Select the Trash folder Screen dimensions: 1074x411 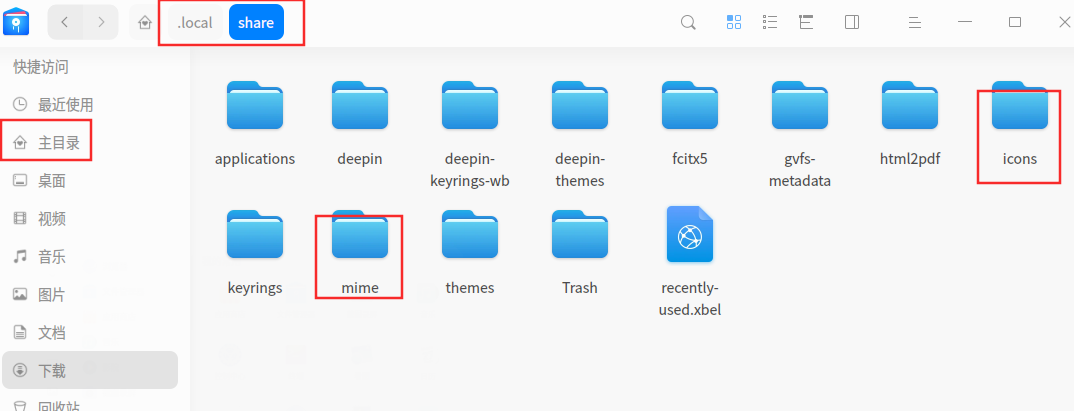579,252
